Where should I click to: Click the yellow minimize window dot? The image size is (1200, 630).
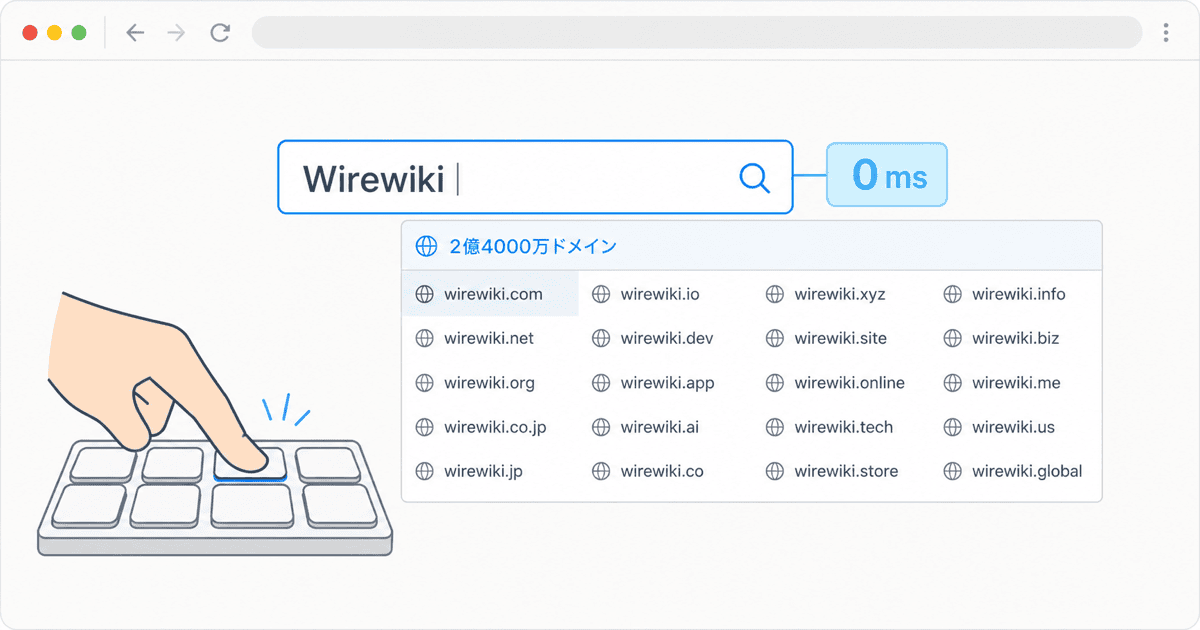pos(54,33)
